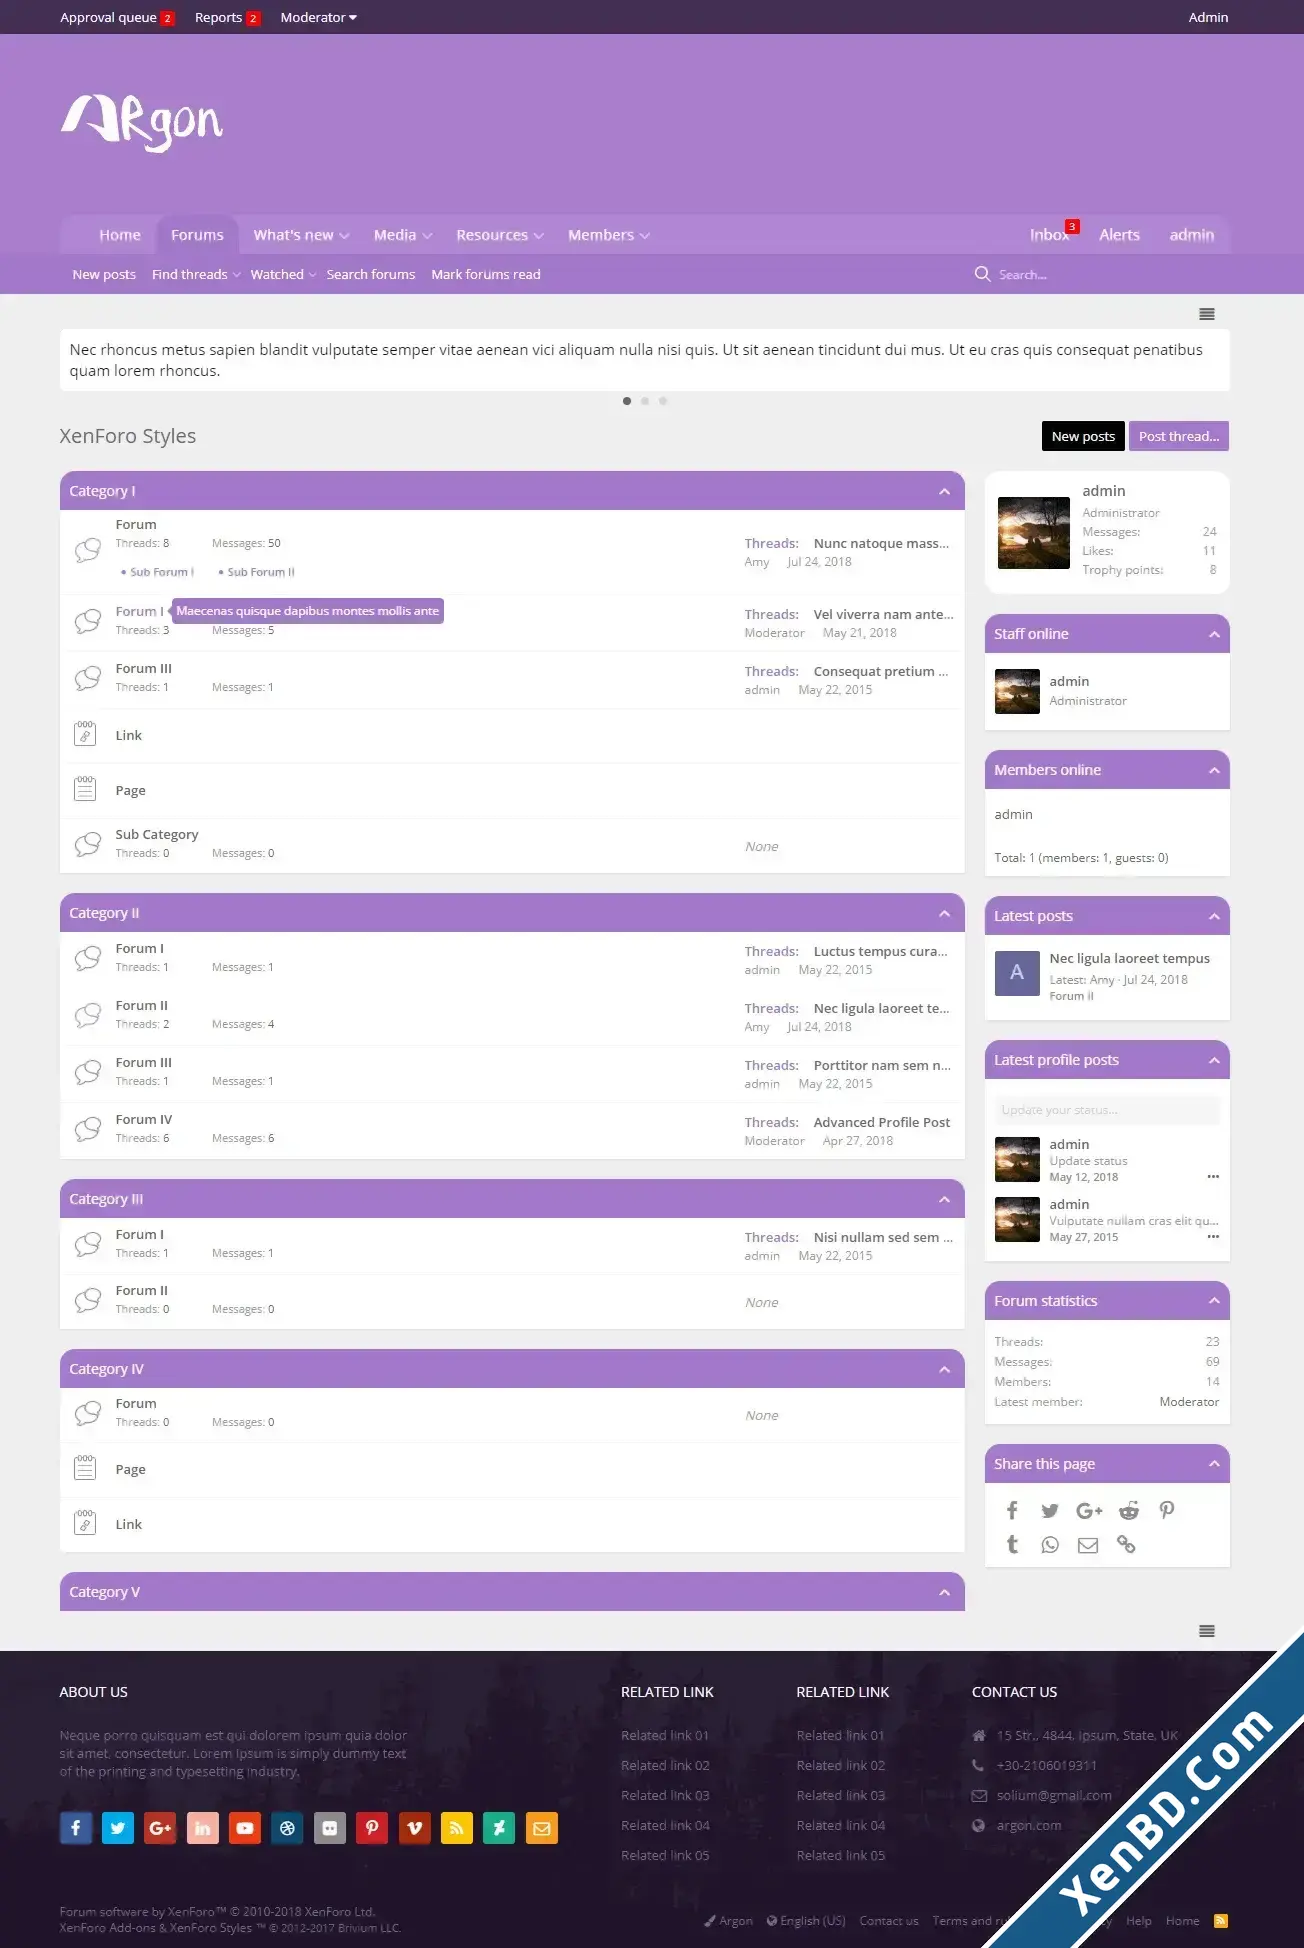The width and height of the screenshot is (1304, 1948).
Task: Collapse the Forum statistics widget
Action: [1214, 1301]
